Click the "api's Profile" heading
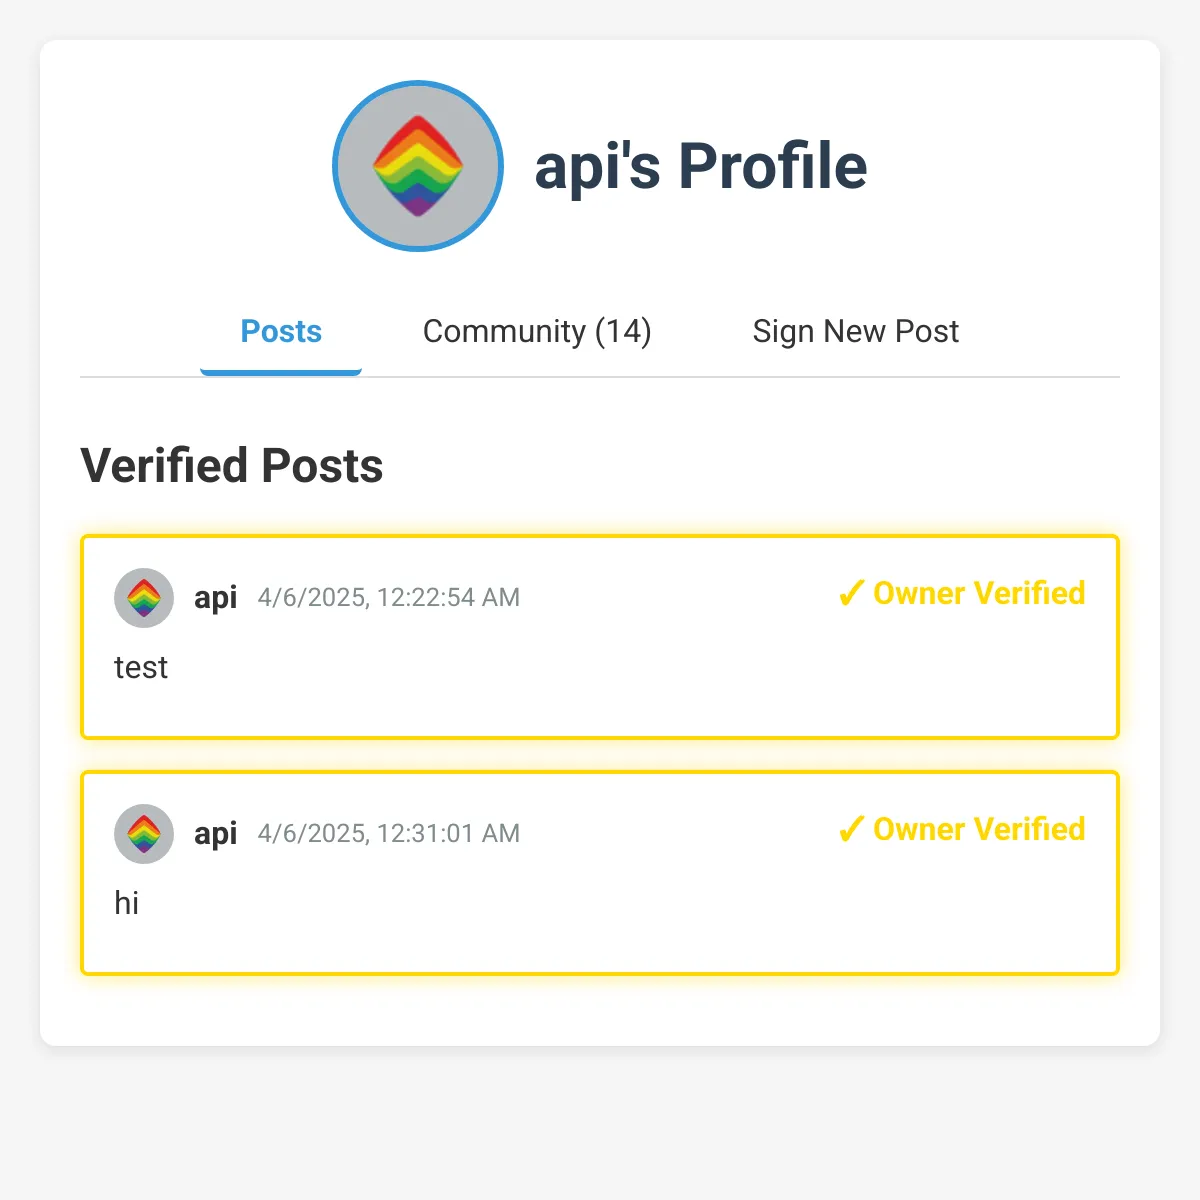The width and height of the screenshot is (1200, 1200). pos(701,166)
